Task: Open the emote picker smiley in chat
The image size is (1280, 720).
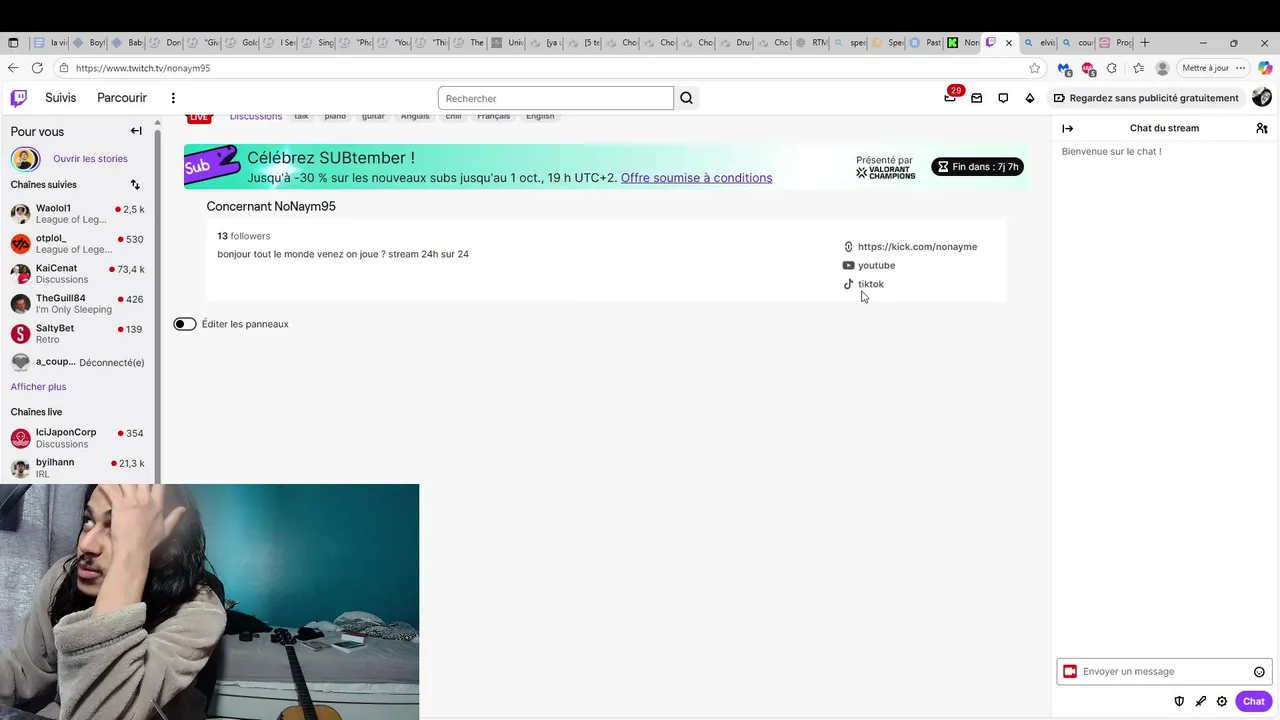Action: click(x=1259, y=672)
